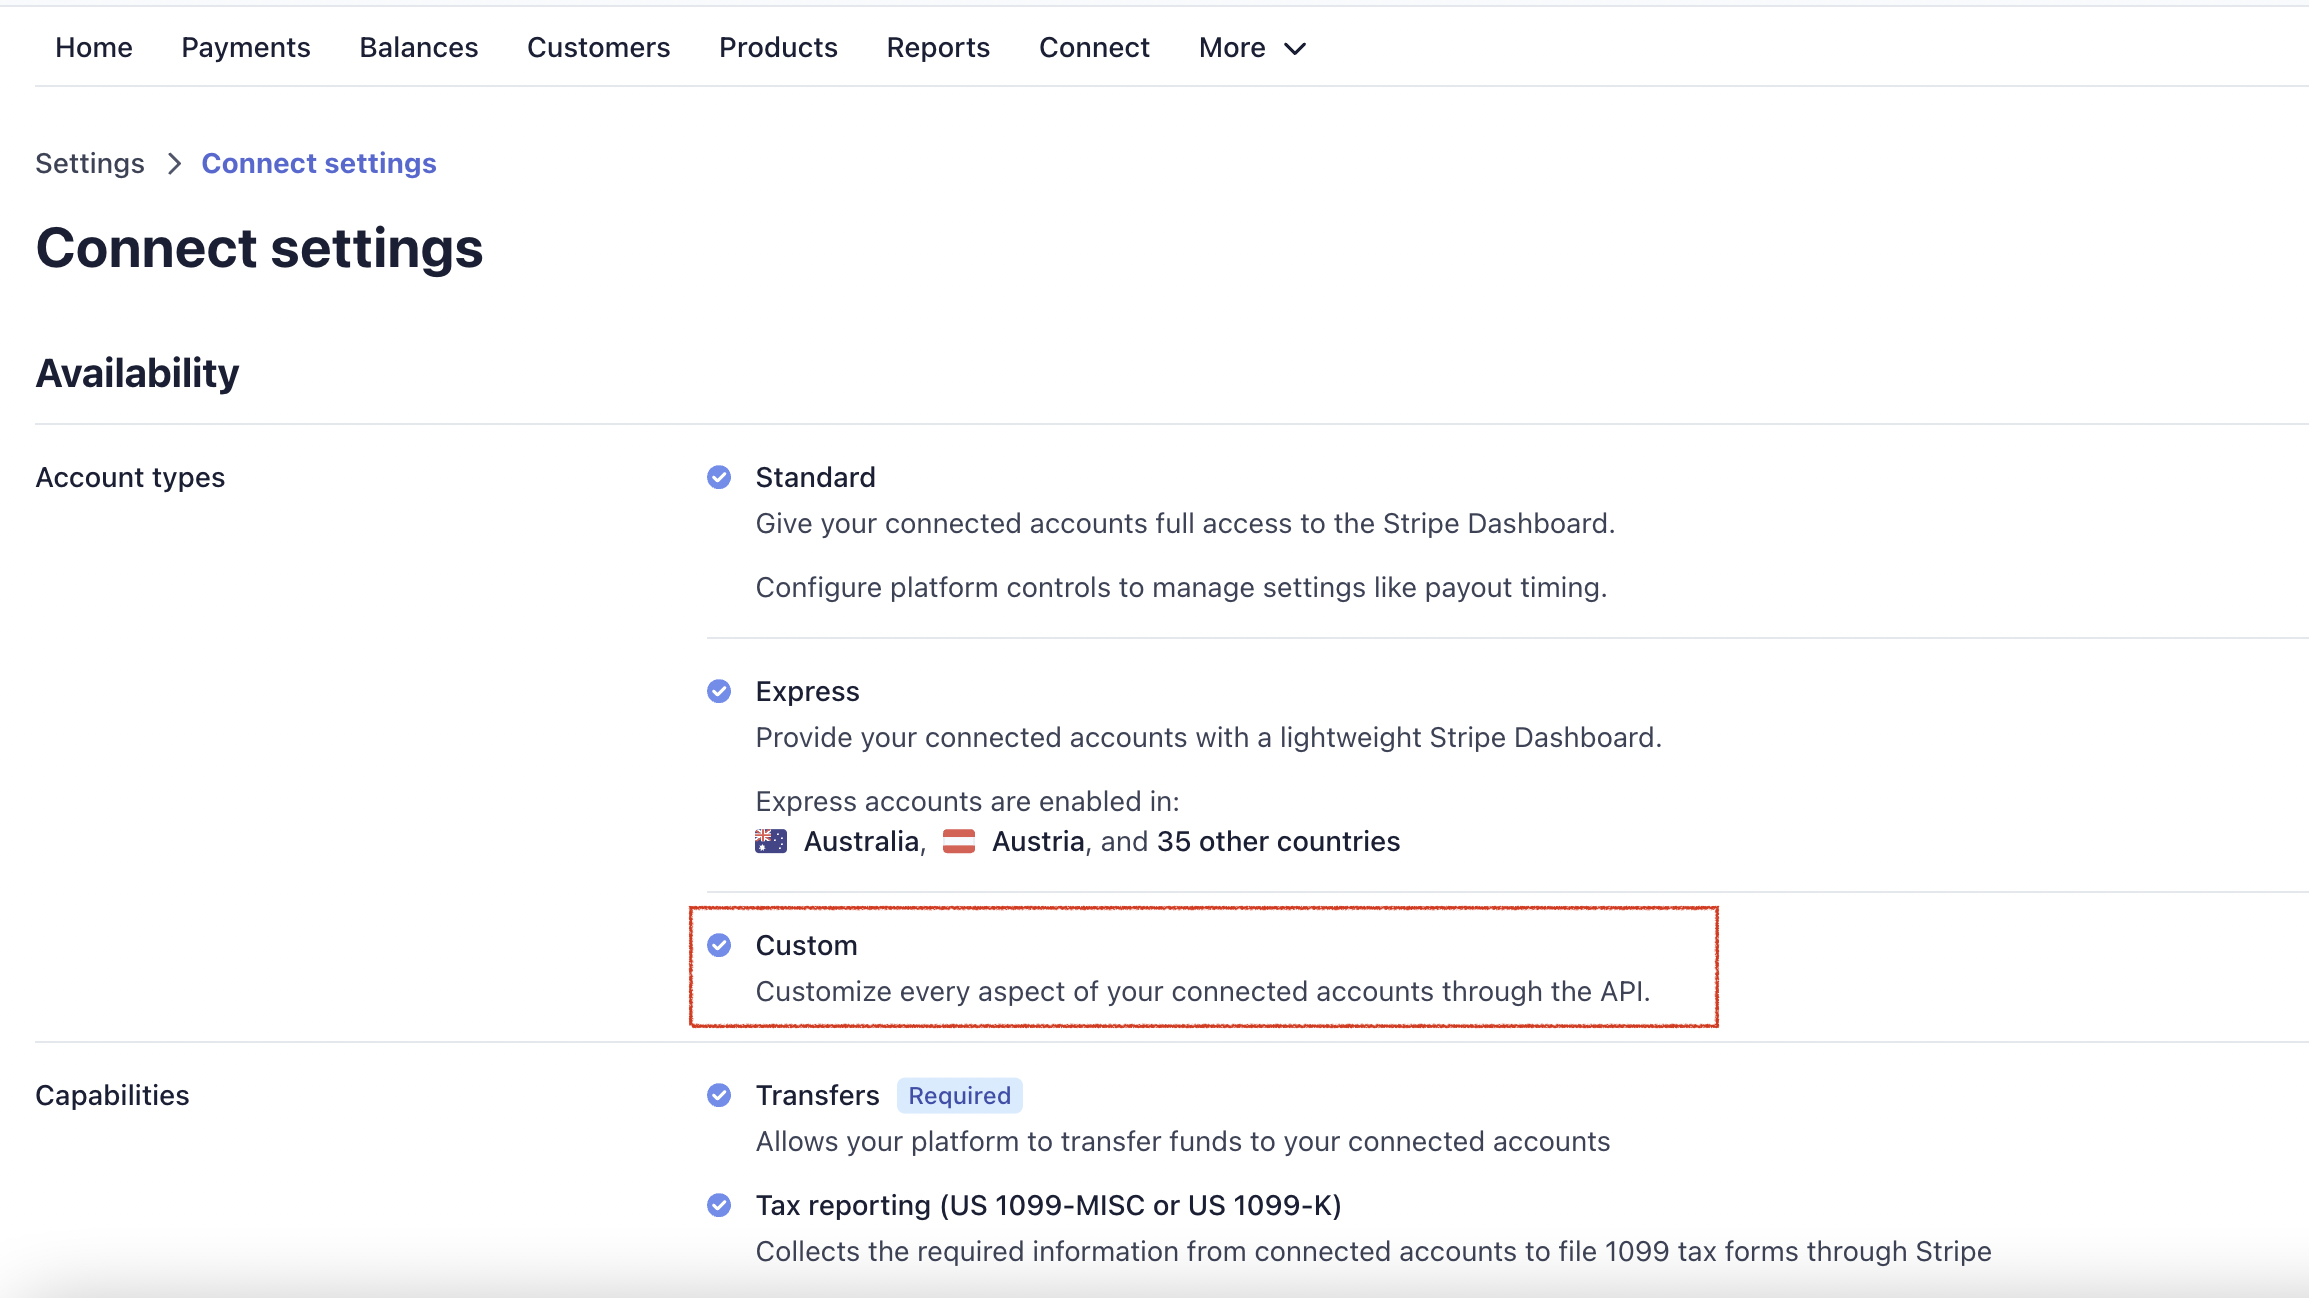Click the Austria flag icon

tap(958, 842)
